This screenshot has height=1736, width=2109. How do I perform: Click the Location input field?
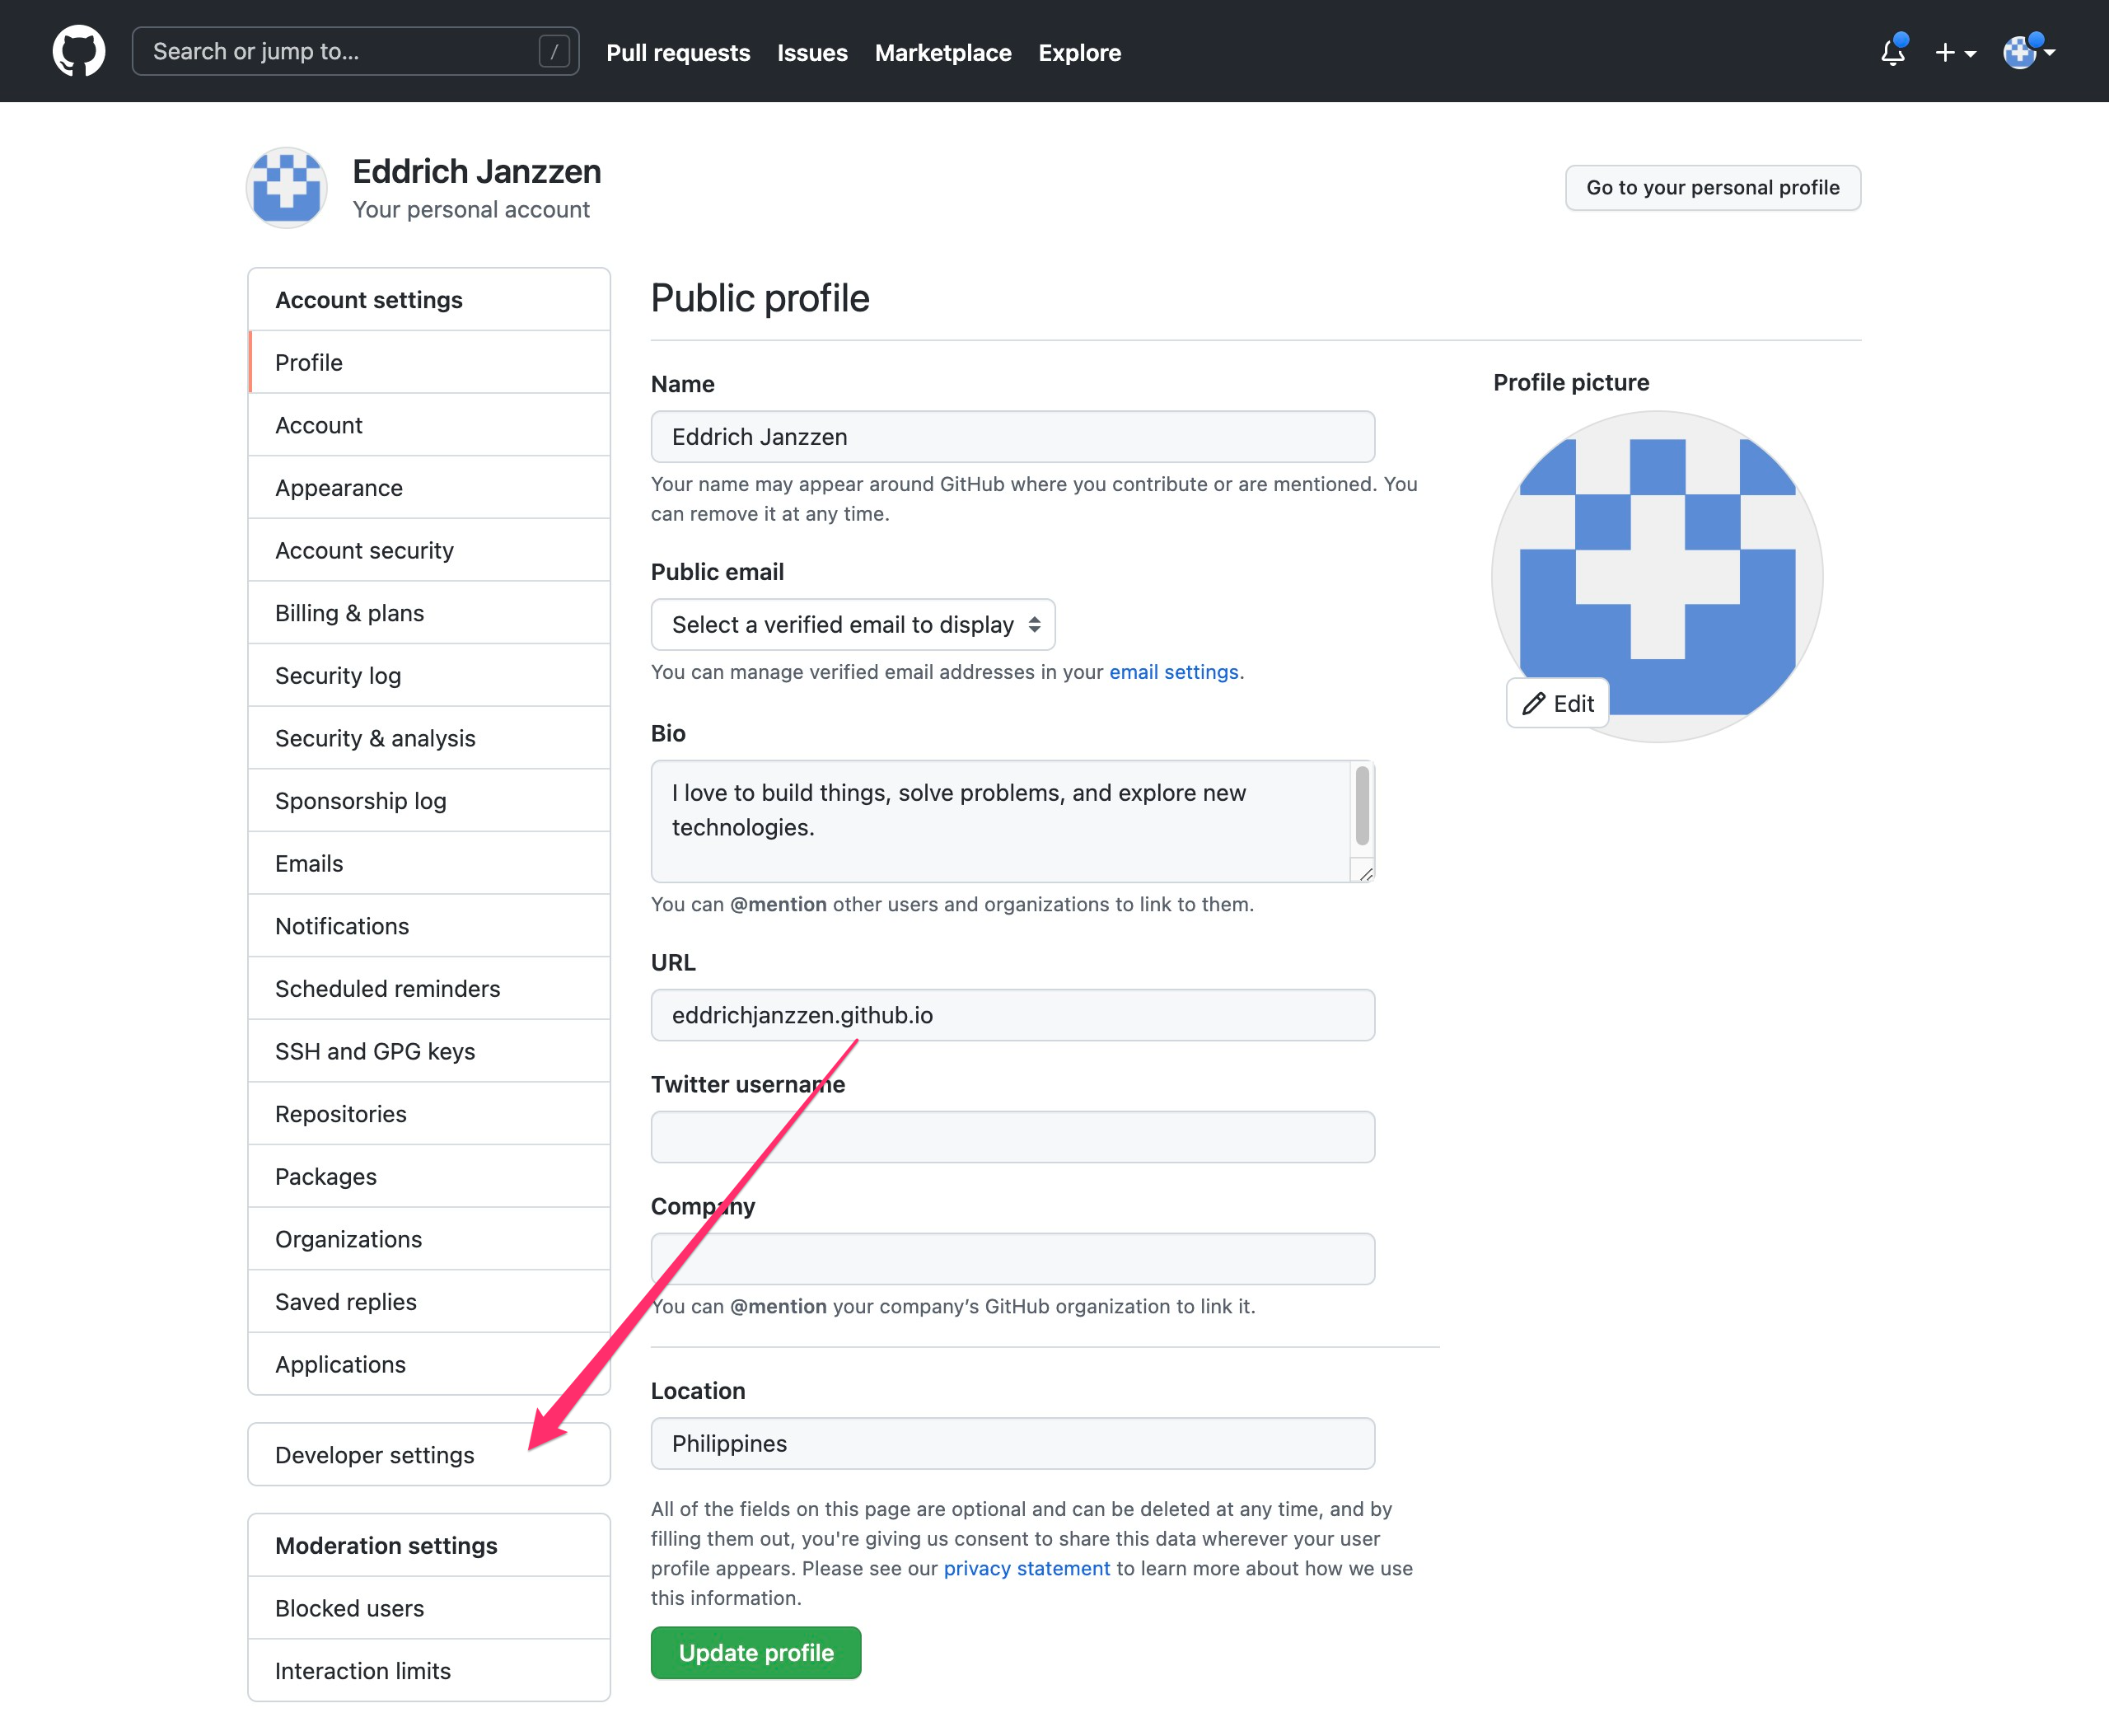click(1014, 1442)
